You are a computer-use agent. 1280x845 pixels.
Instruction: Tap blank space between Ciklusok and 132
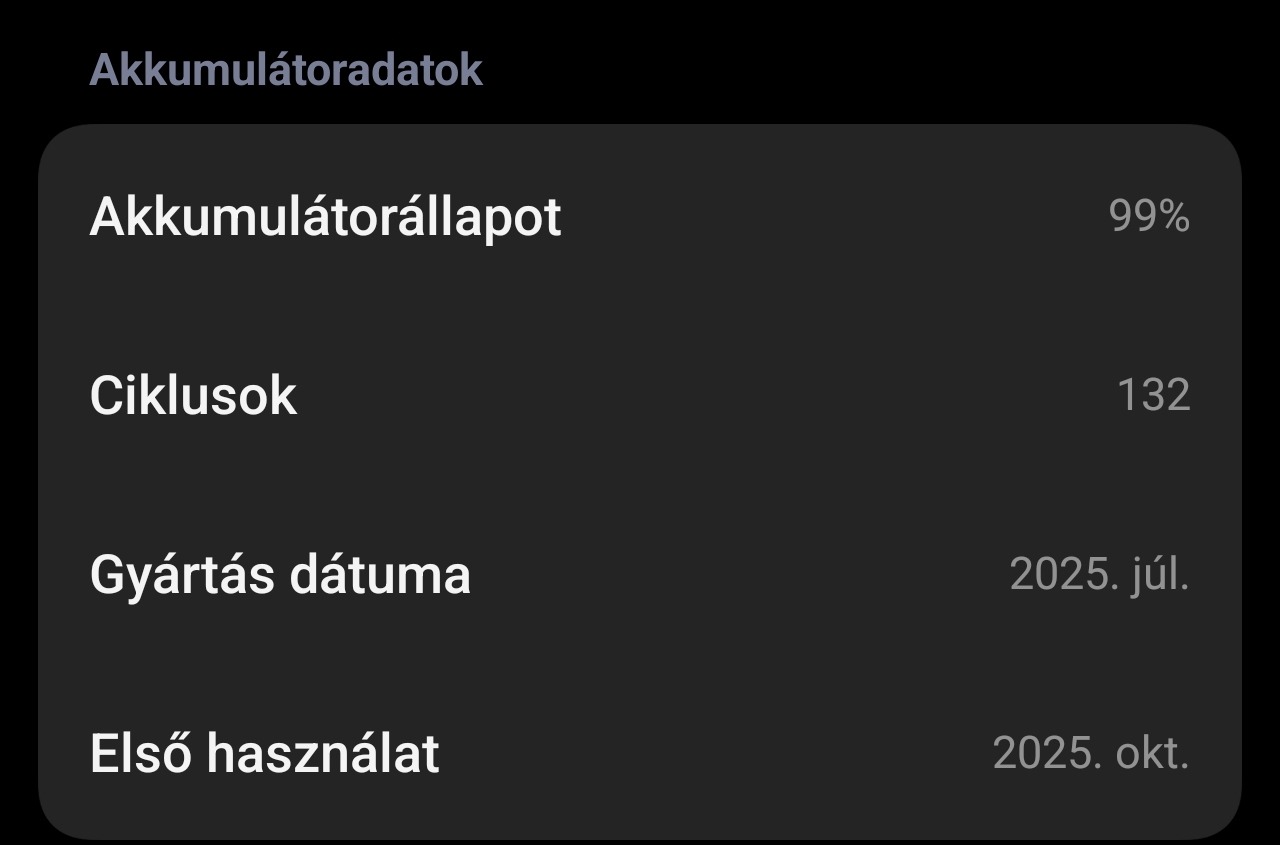[x=700, y=396]
